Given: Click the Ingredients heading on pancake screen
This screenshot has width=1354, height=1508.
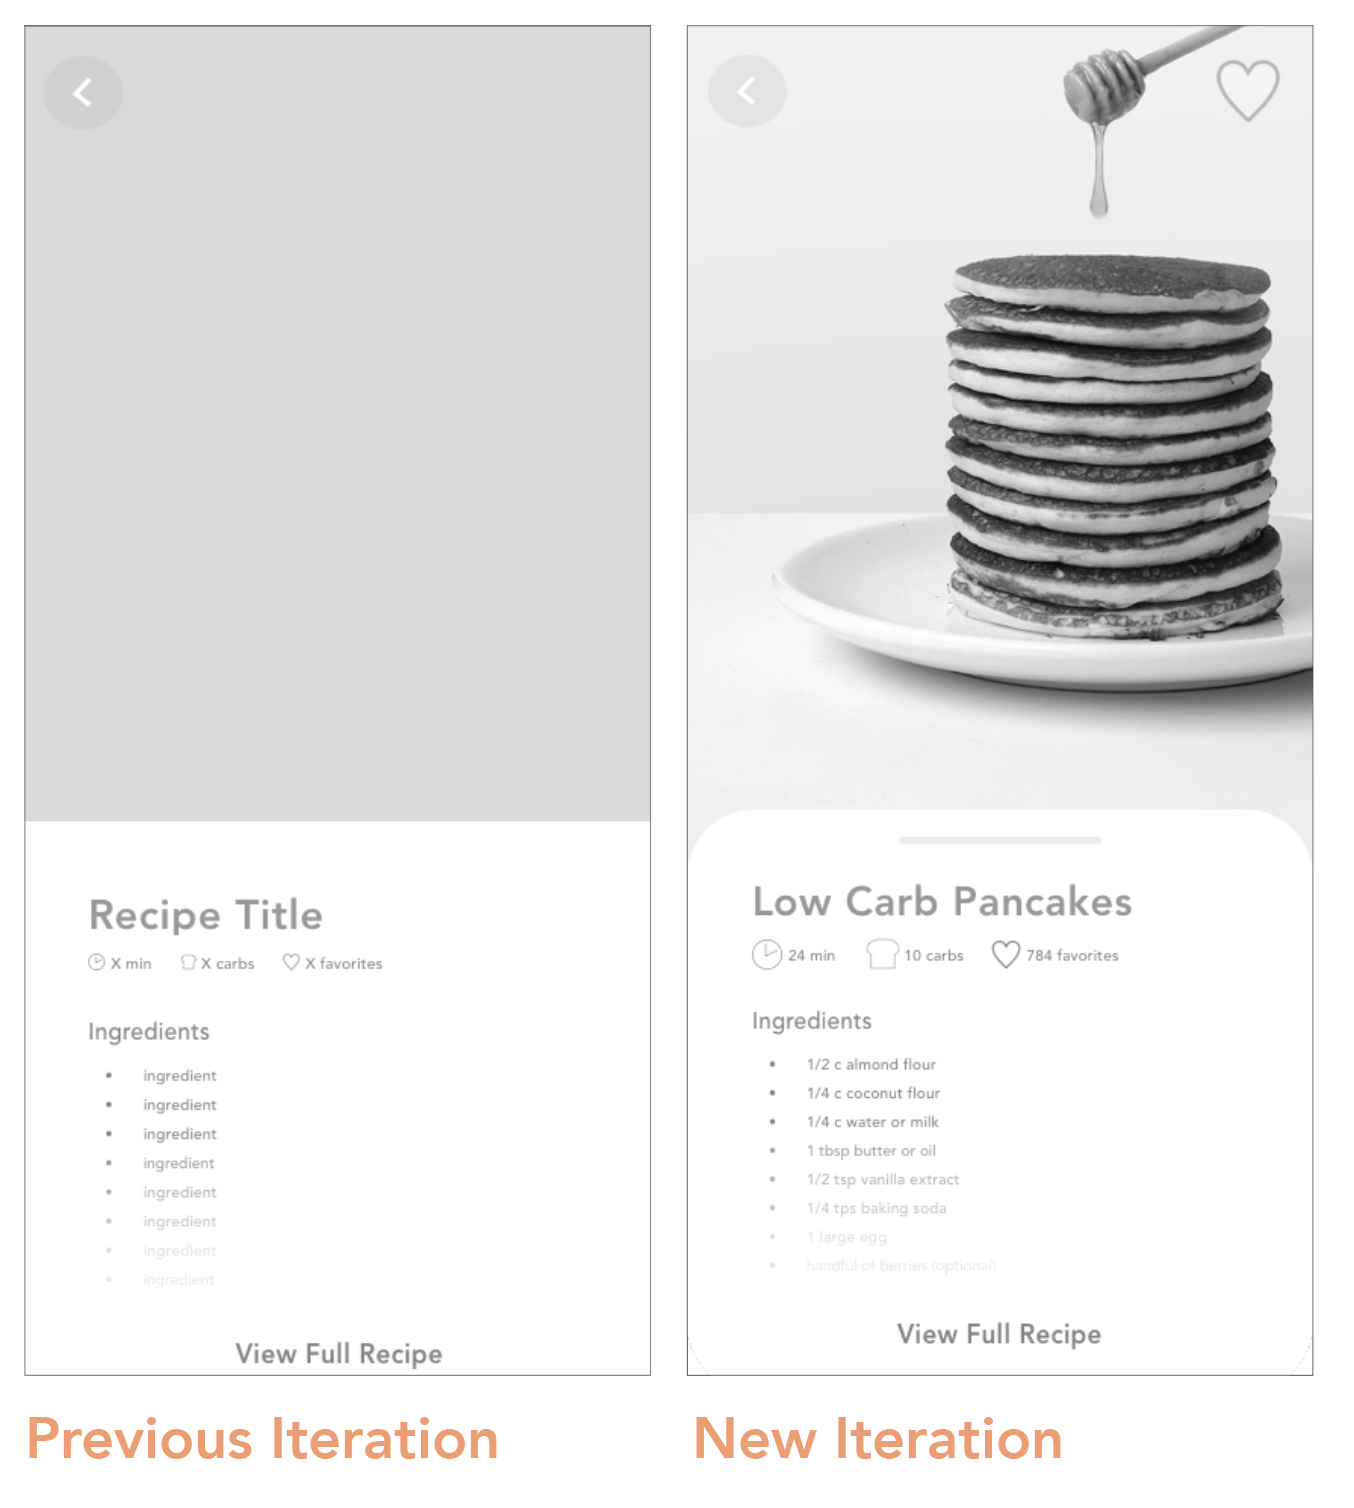Looking at the screenshot, I should pos(812,1021).
